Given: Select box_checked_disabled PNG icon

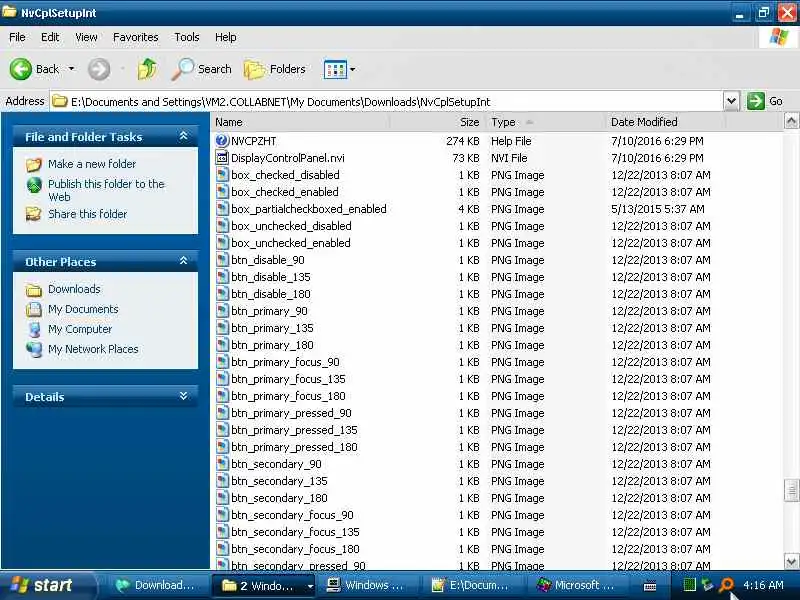Looking at the screenshot, I should (x=222, y=175).
